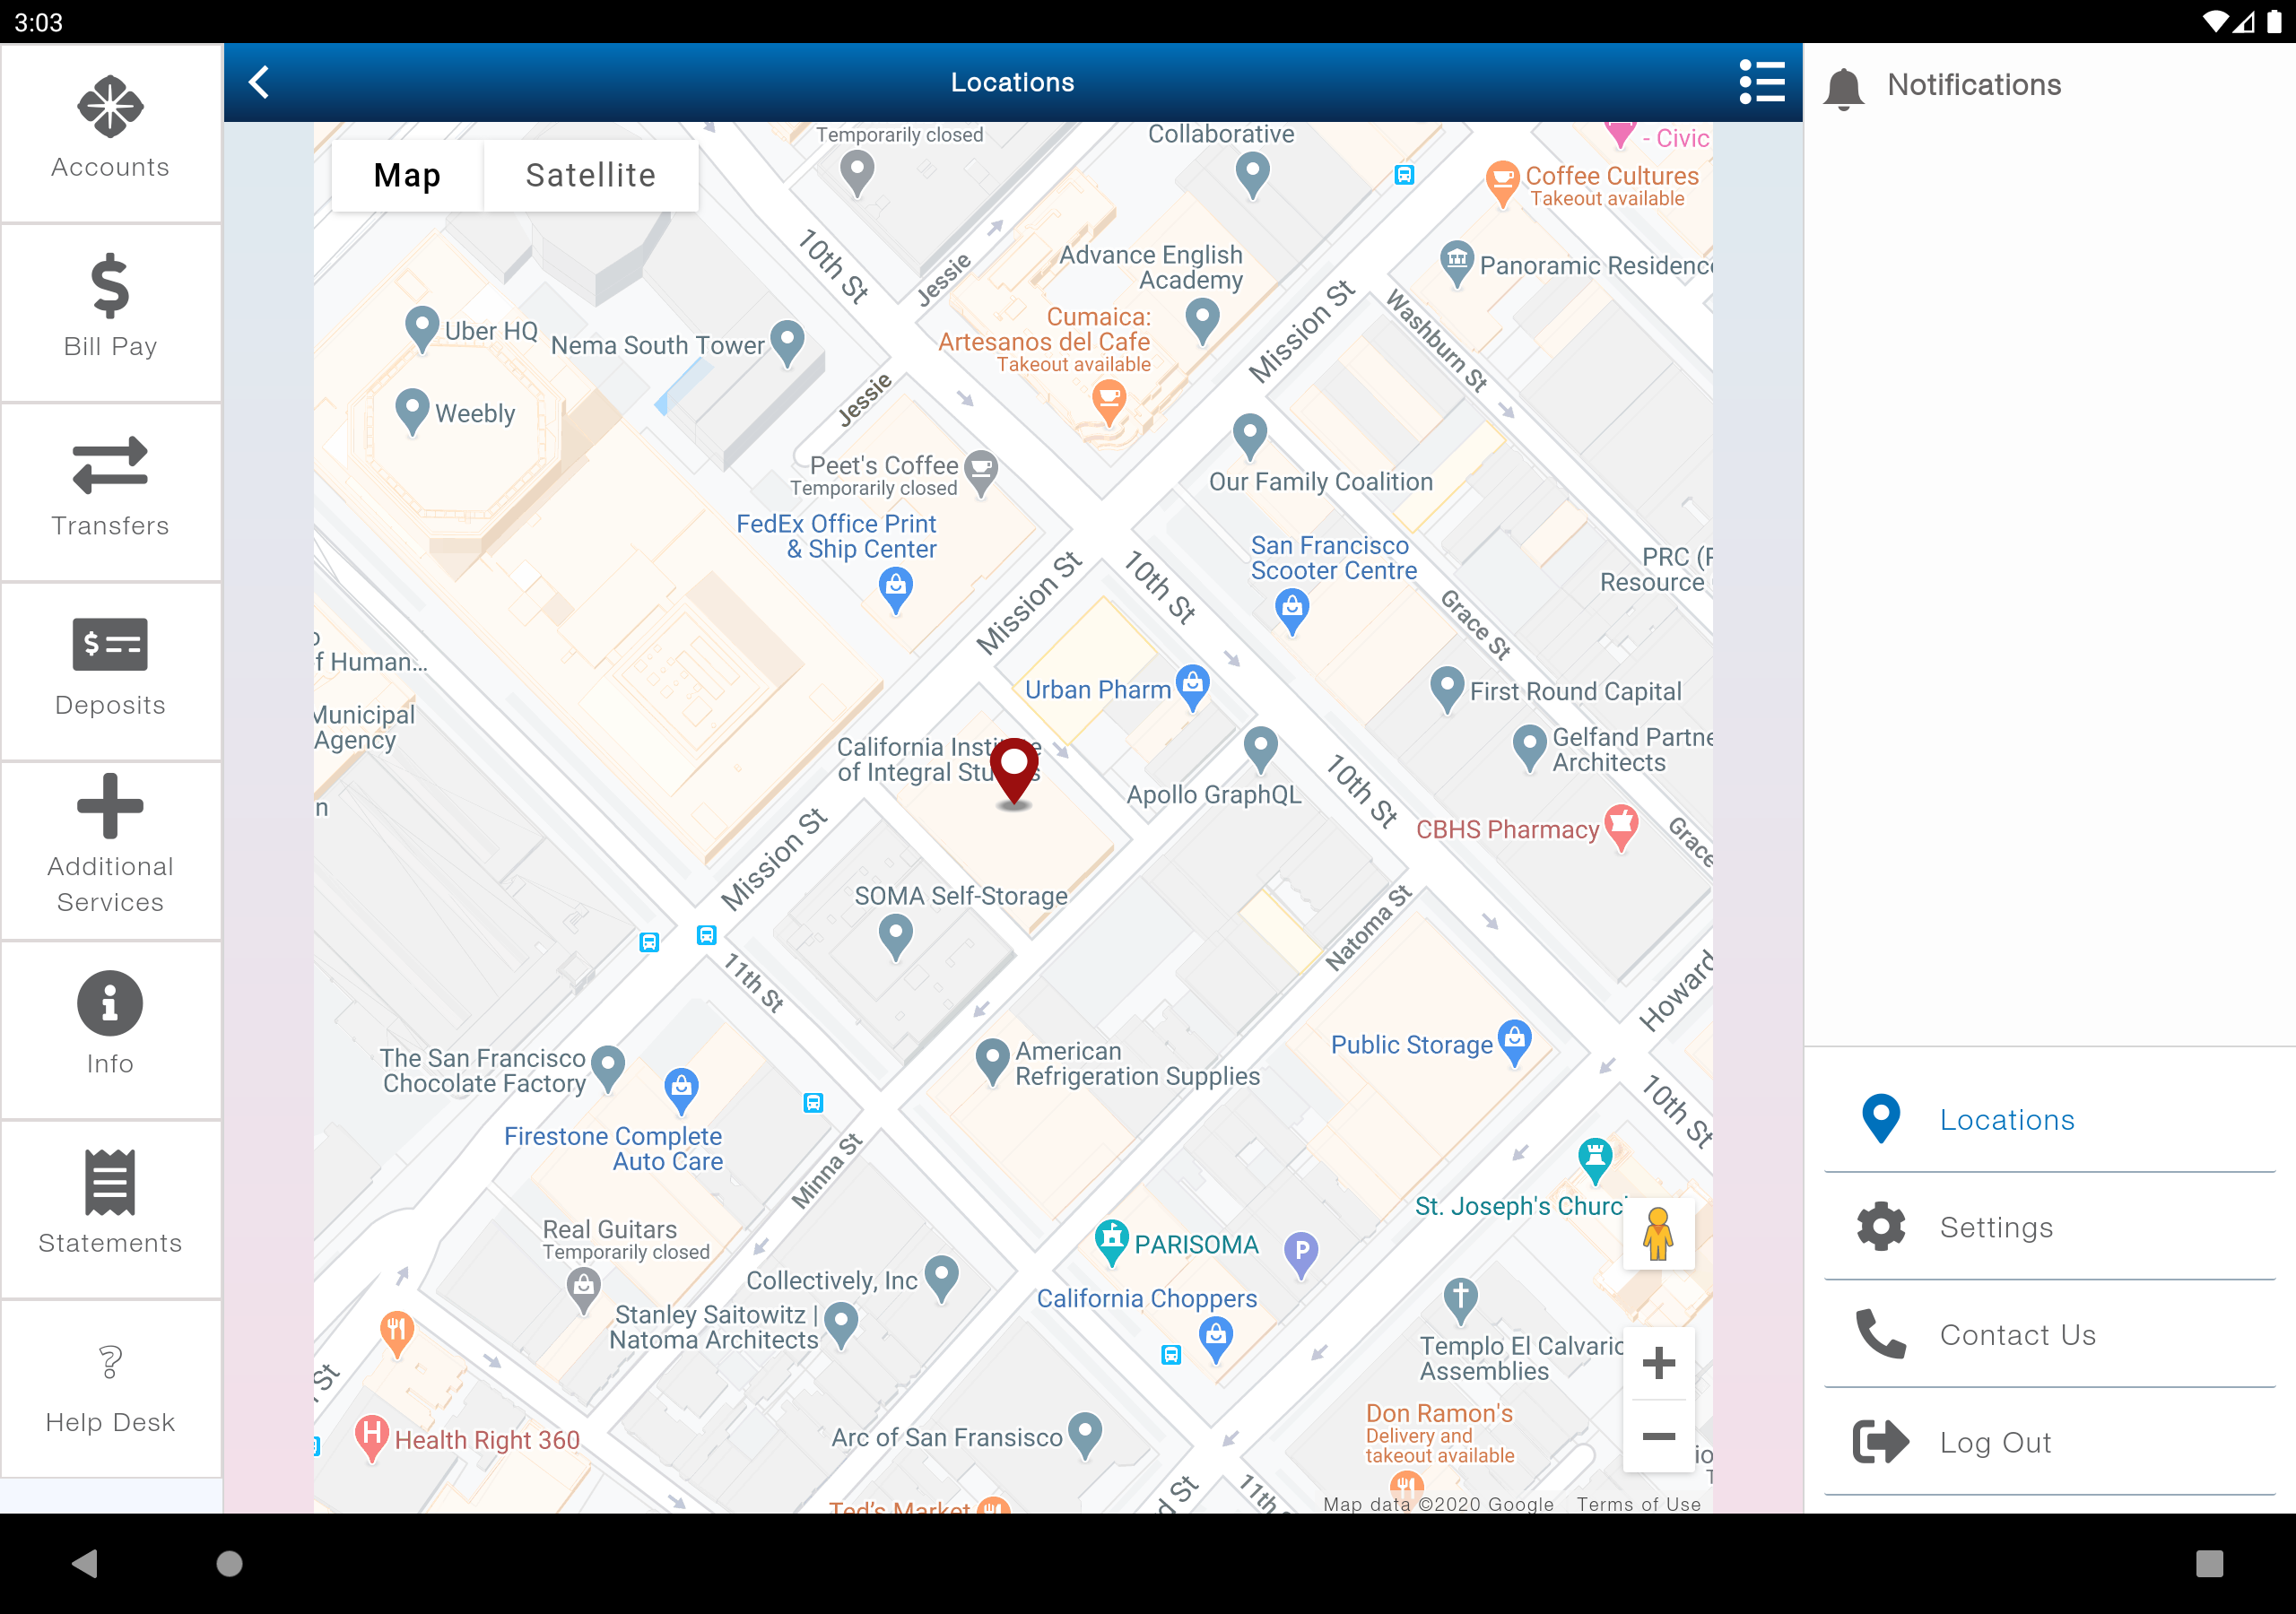Click the Notifications heading text

[1974, 85]
